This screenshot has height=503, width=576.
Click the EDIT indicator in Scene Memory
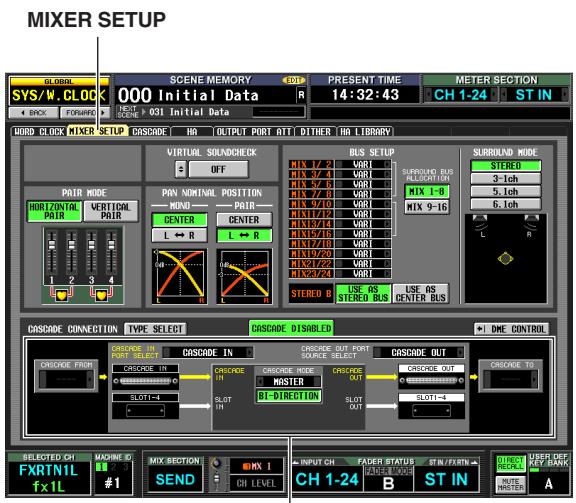[x=294, y=80]
